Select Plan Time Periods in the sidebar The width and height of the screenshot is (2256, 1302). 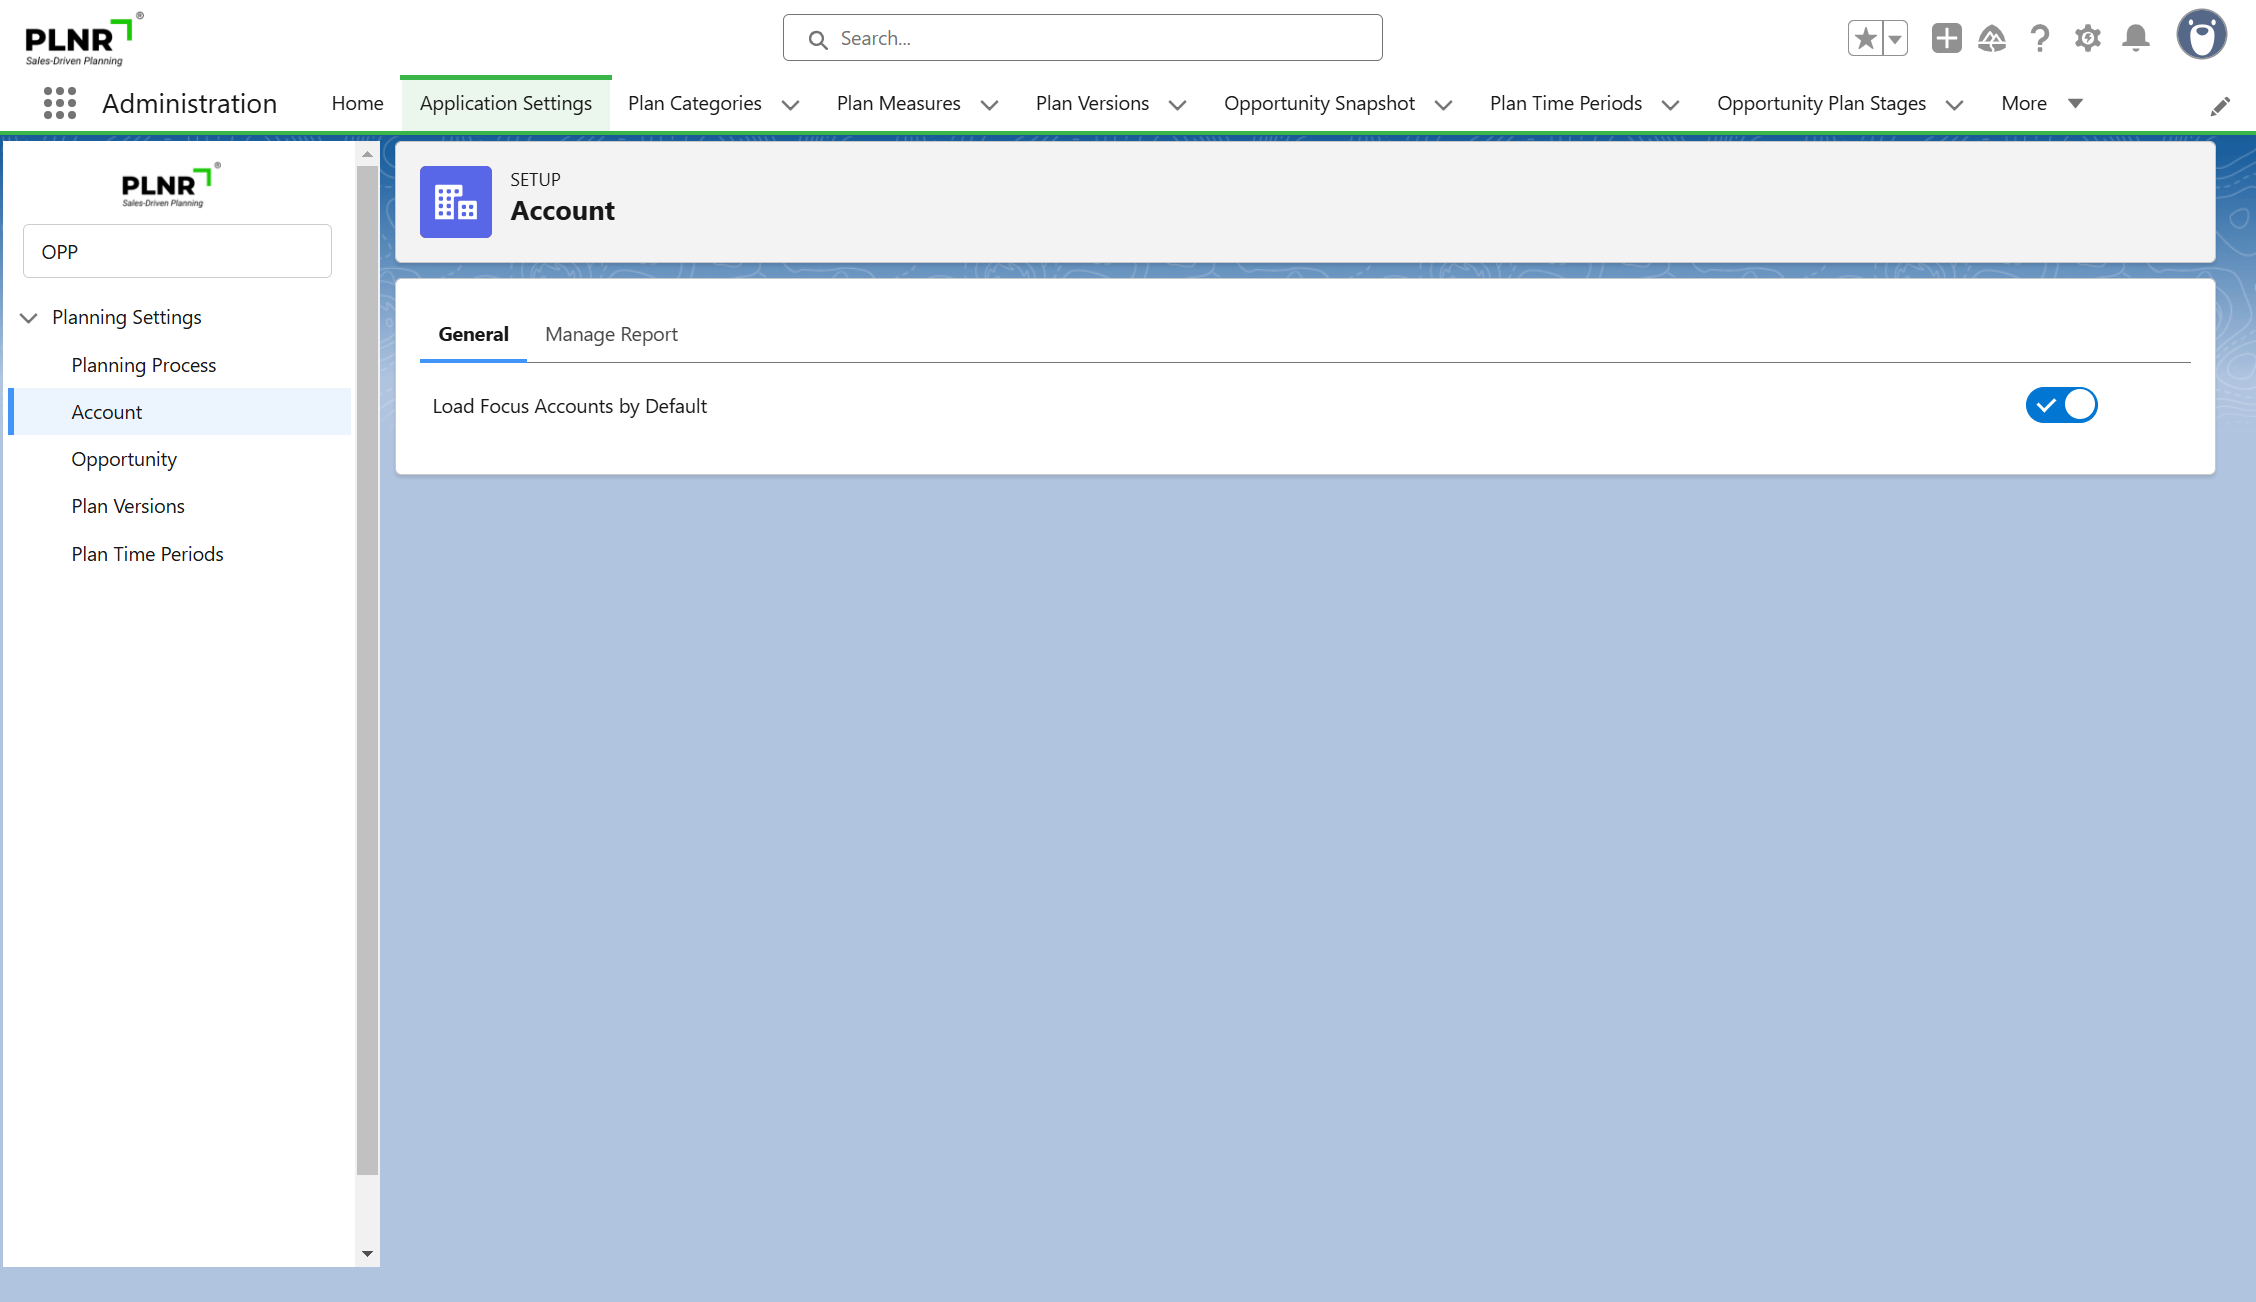(147, 554)
